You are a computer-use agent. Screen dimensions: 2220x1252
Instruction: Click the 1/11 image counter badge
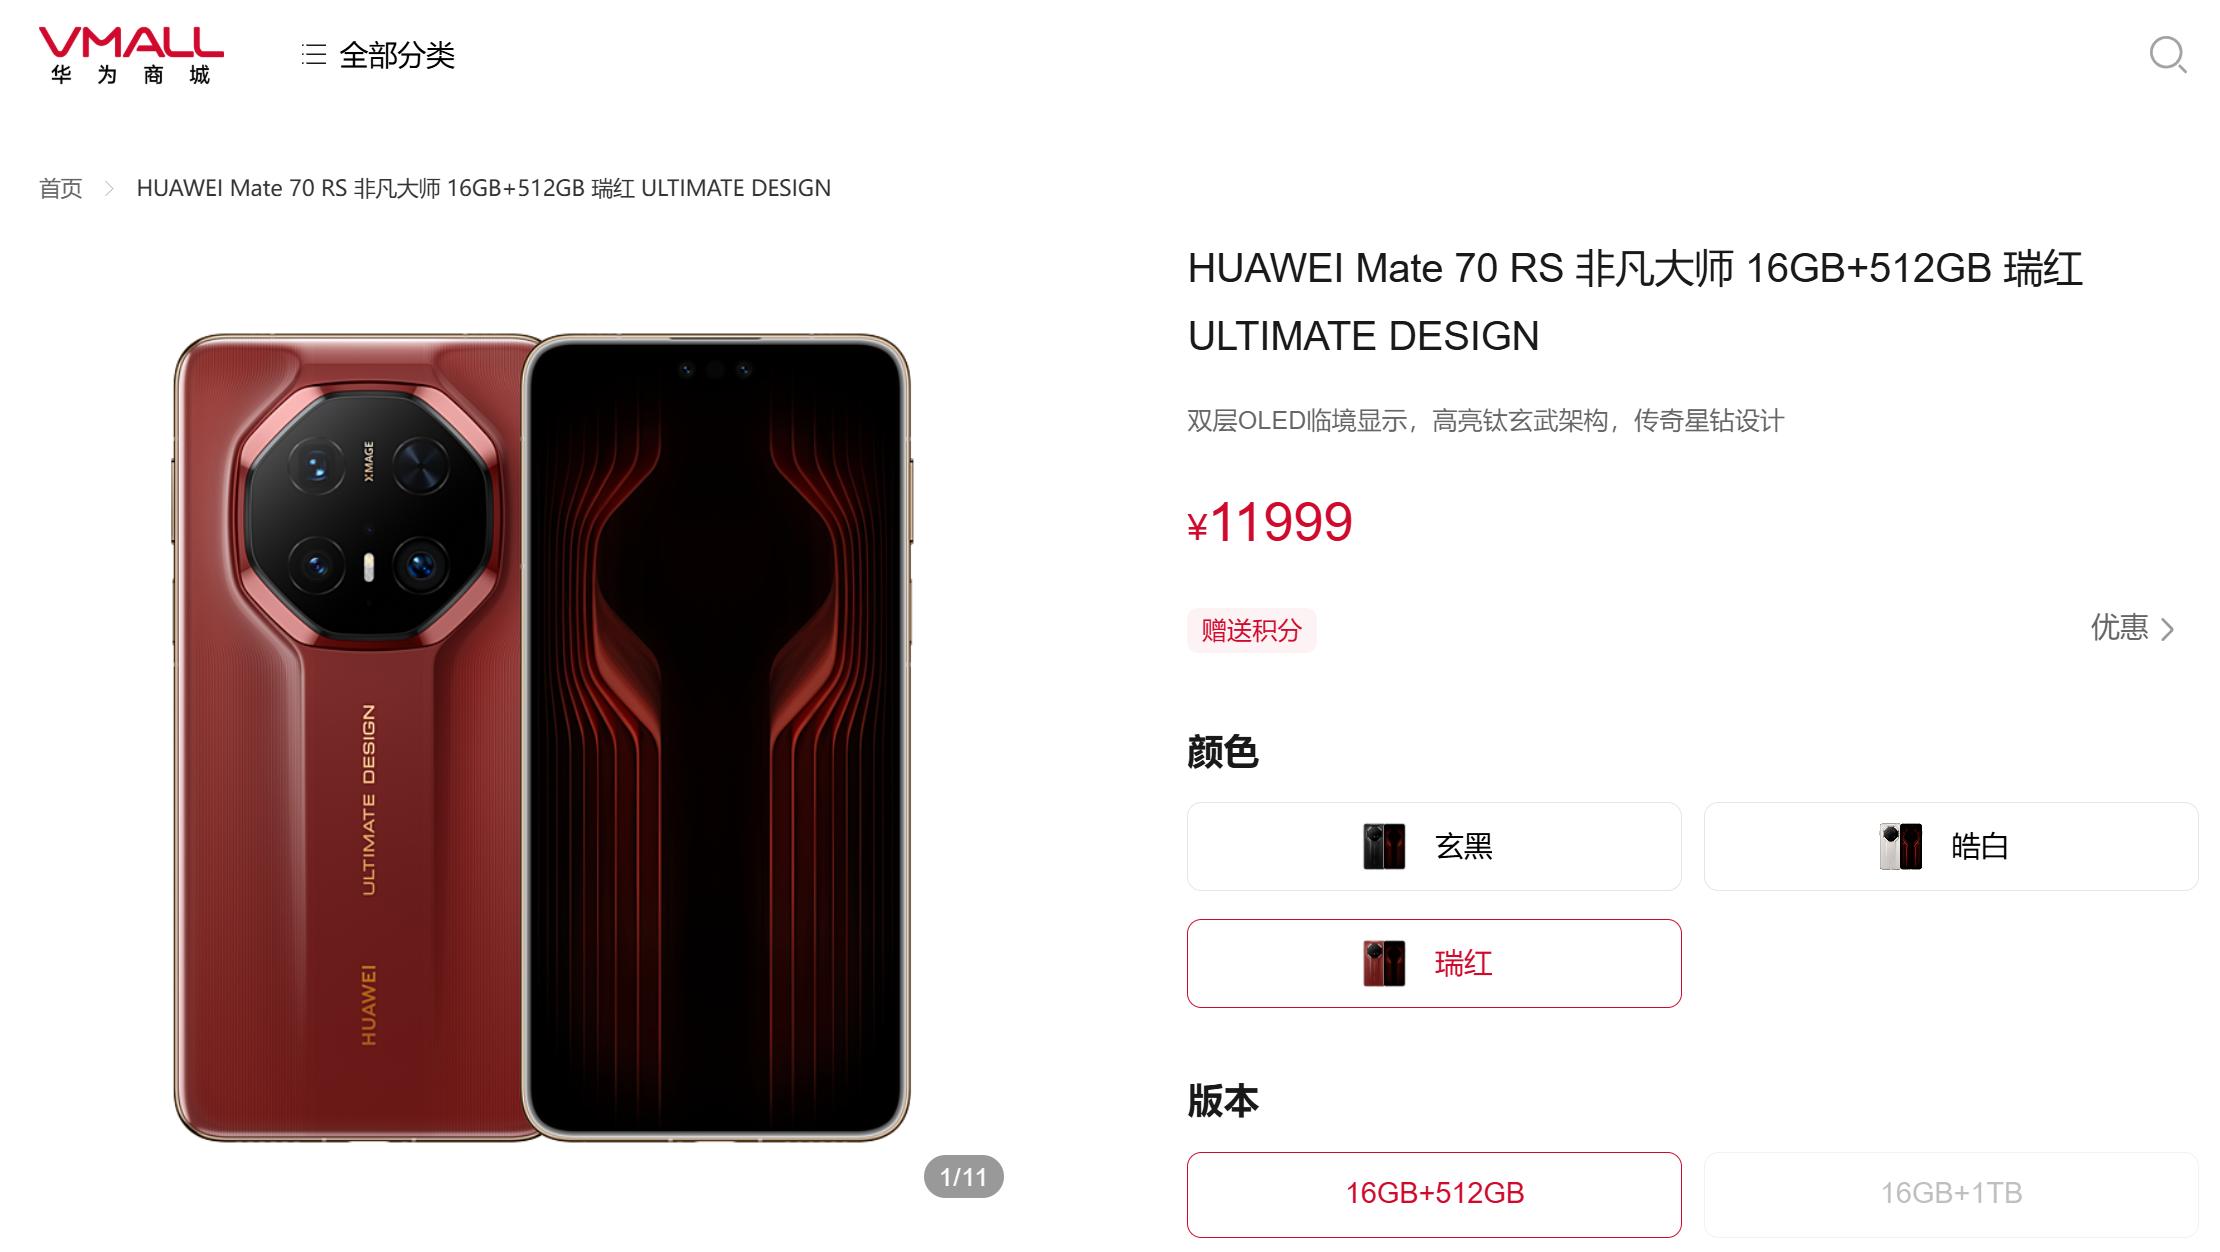click(963, 1177)
